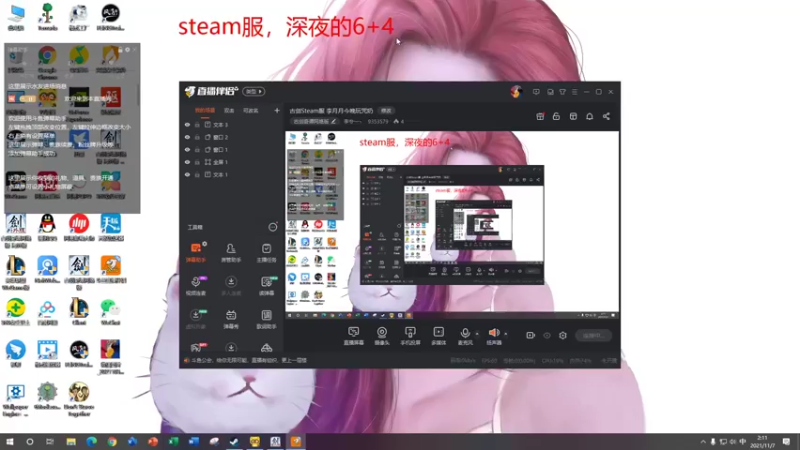Open the 多人连麦 tool
The height and width of the screenshot is (450, 800).
pos(231,286)
